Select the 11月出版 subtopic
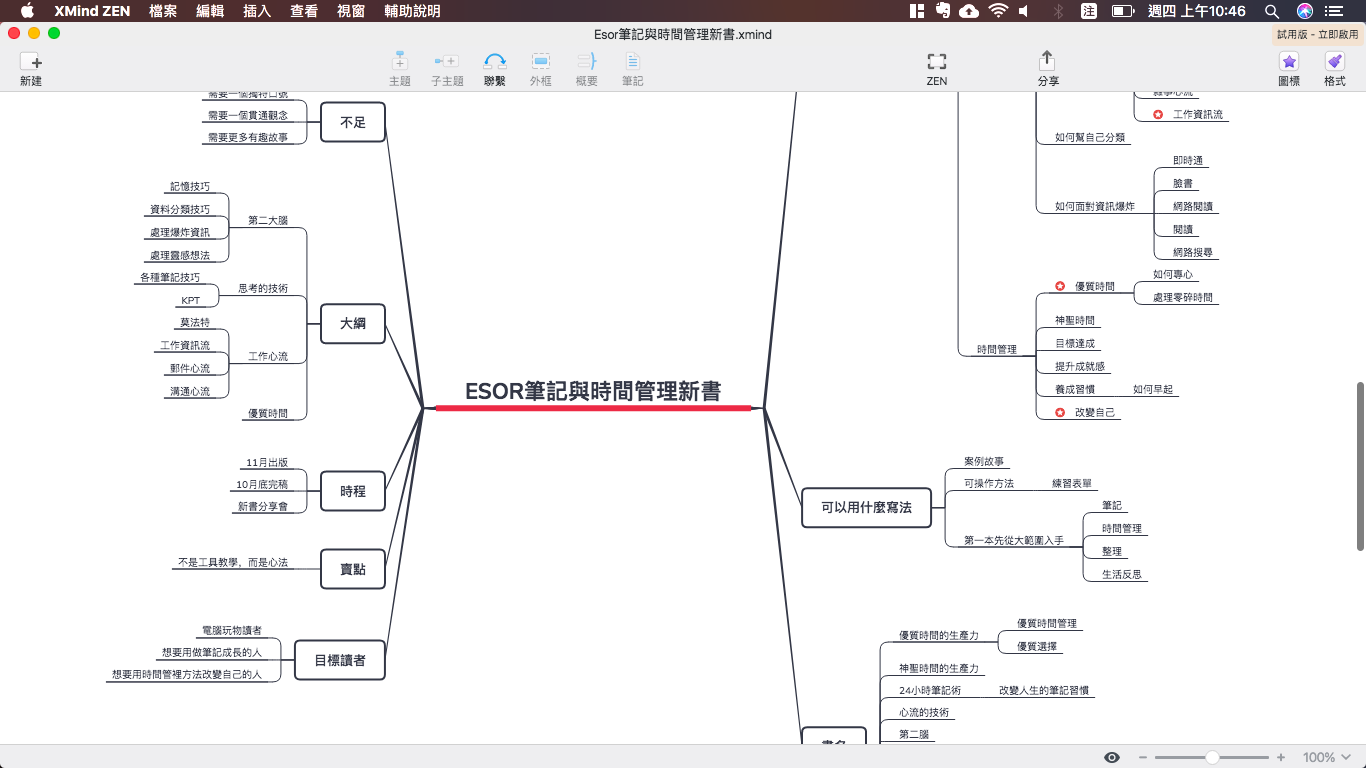This screenshot has width=1366, height=768. click(267, 462)
